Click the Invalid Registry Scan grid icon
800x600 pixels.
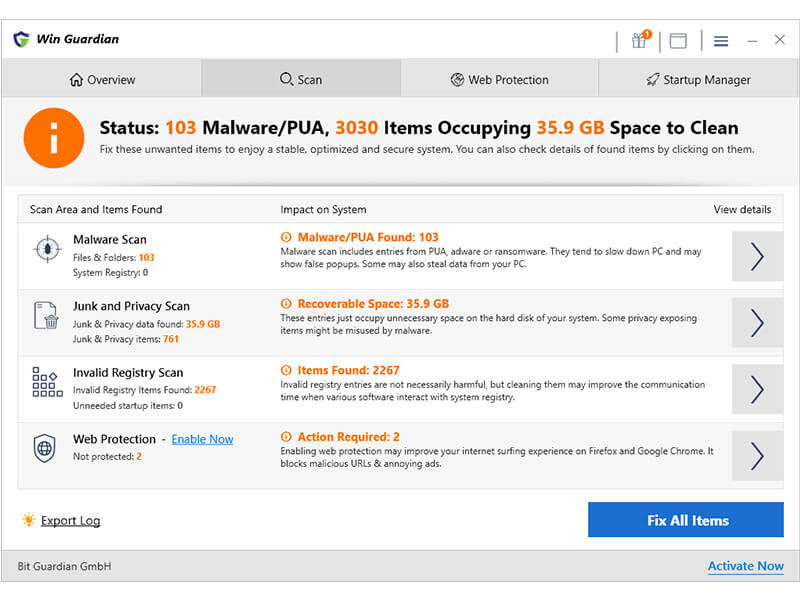coord(46,382)
